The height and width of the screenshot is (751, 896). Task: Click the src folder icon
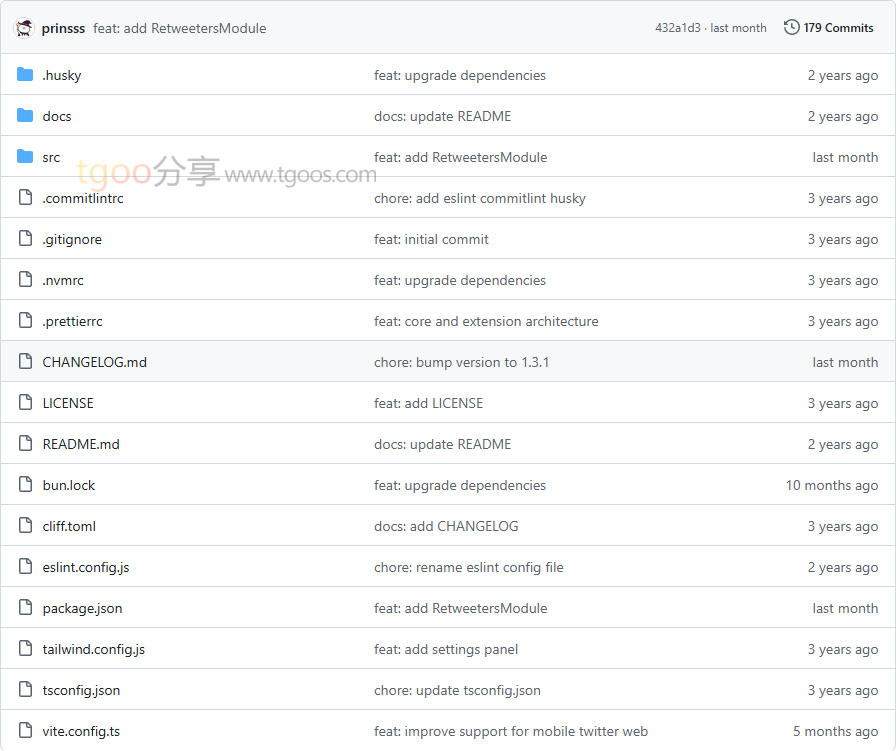click(x=25, y=157)
